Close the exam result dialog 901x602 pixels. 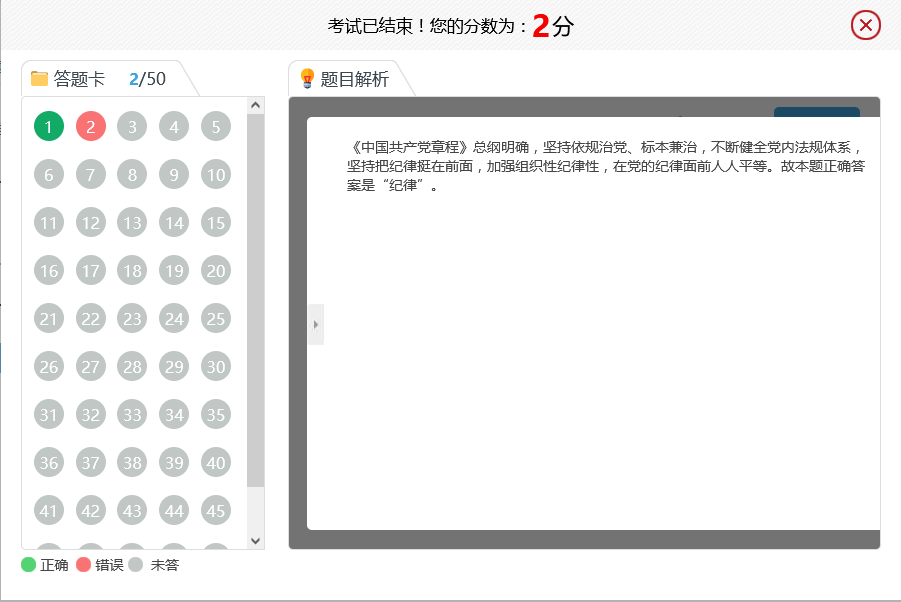[x=865, y=25]
